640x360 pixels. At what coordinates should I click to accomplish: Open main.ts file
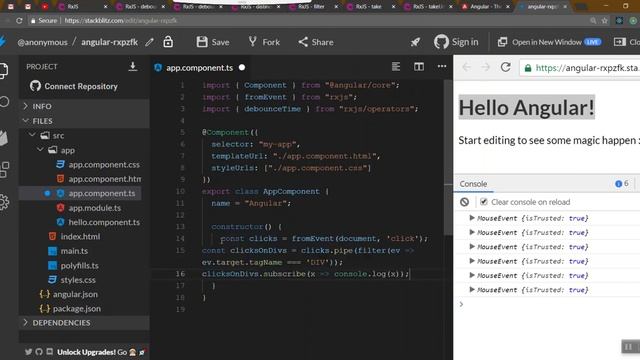tap(68, 251)
